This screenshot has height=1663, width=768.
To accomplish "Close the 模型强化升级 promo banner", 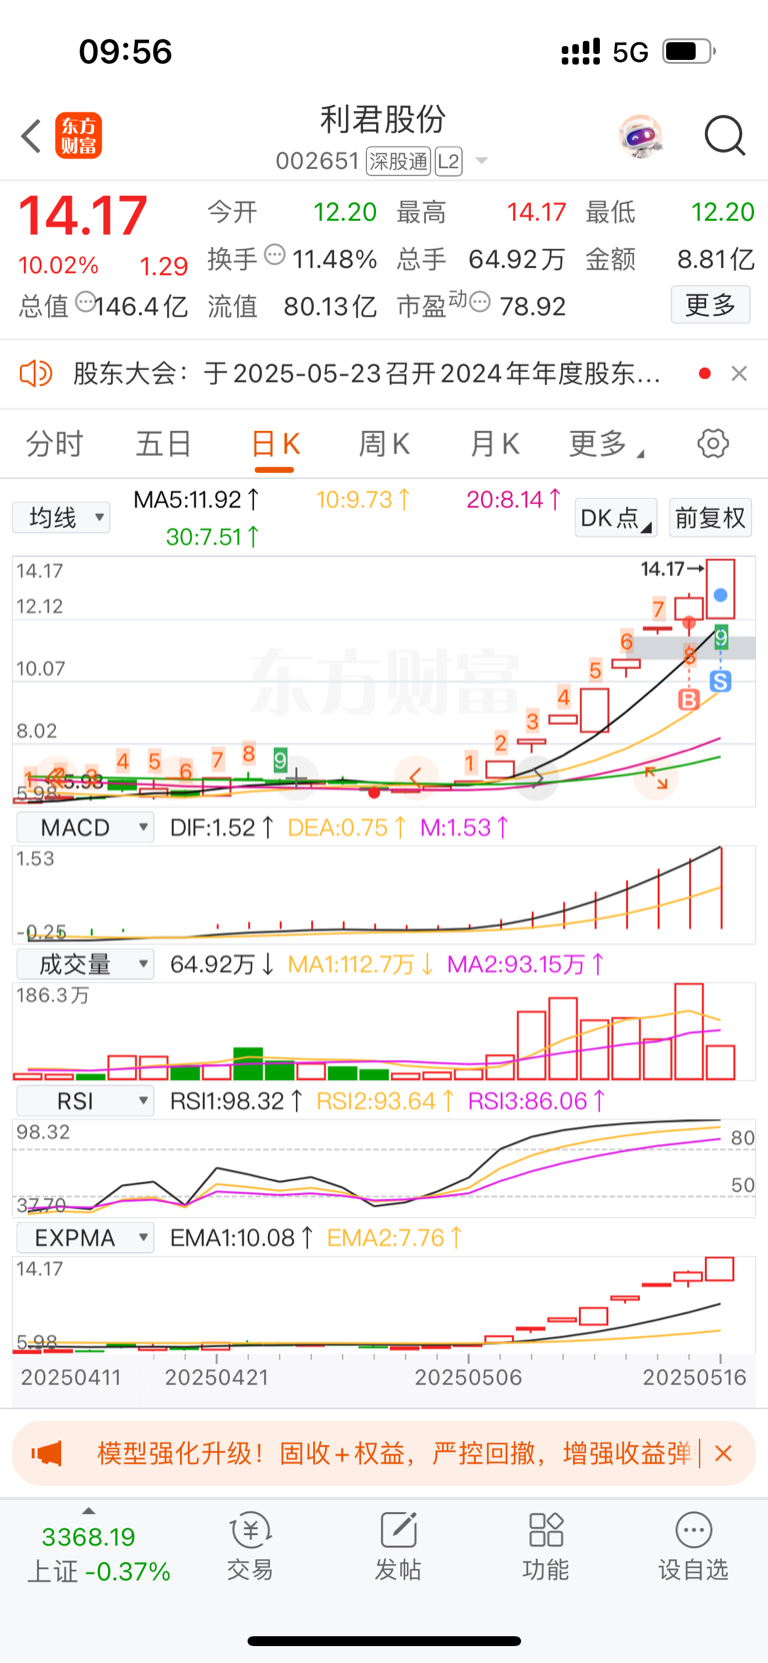I will point(724,1453).
